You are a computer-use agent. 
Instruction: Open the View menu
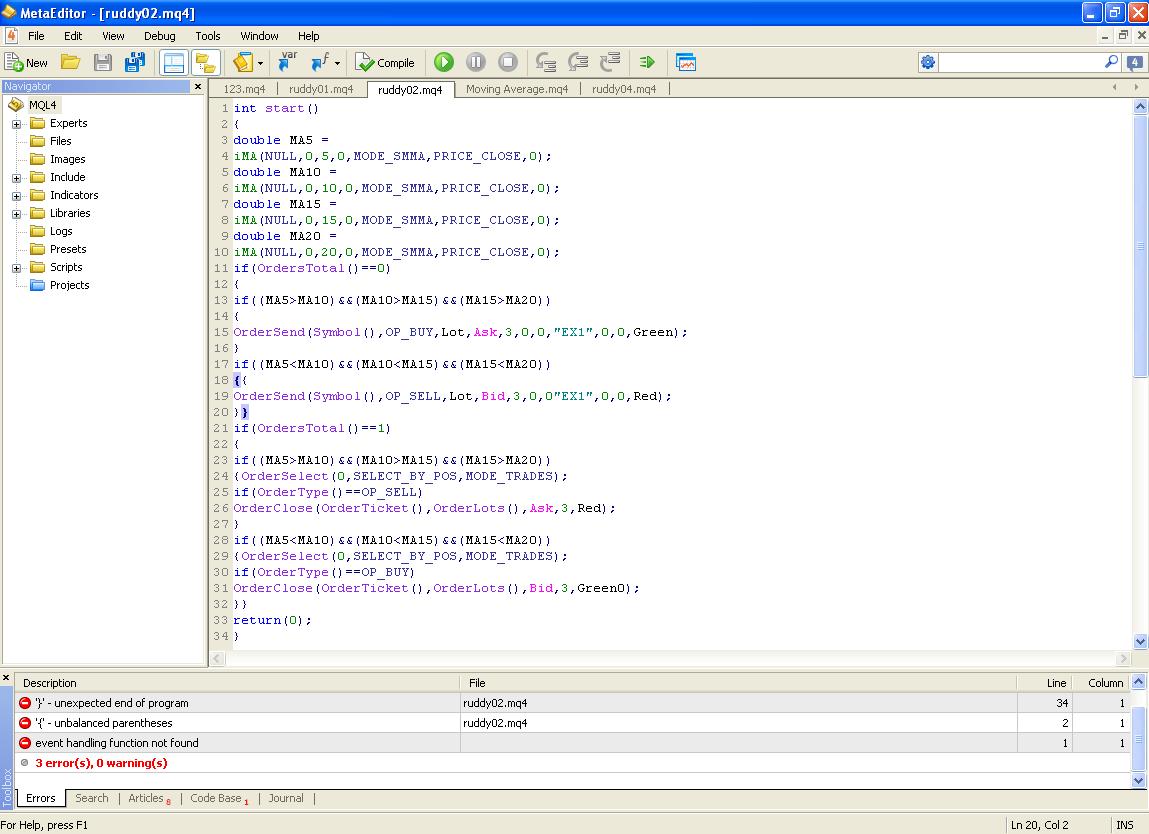(x=113, y=36)
